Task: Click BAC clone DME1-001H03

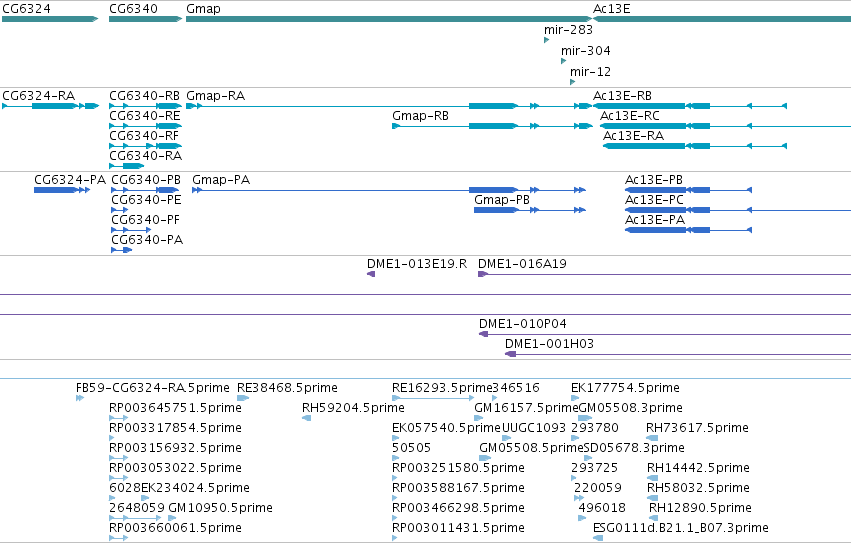Action: pos(549,344)
